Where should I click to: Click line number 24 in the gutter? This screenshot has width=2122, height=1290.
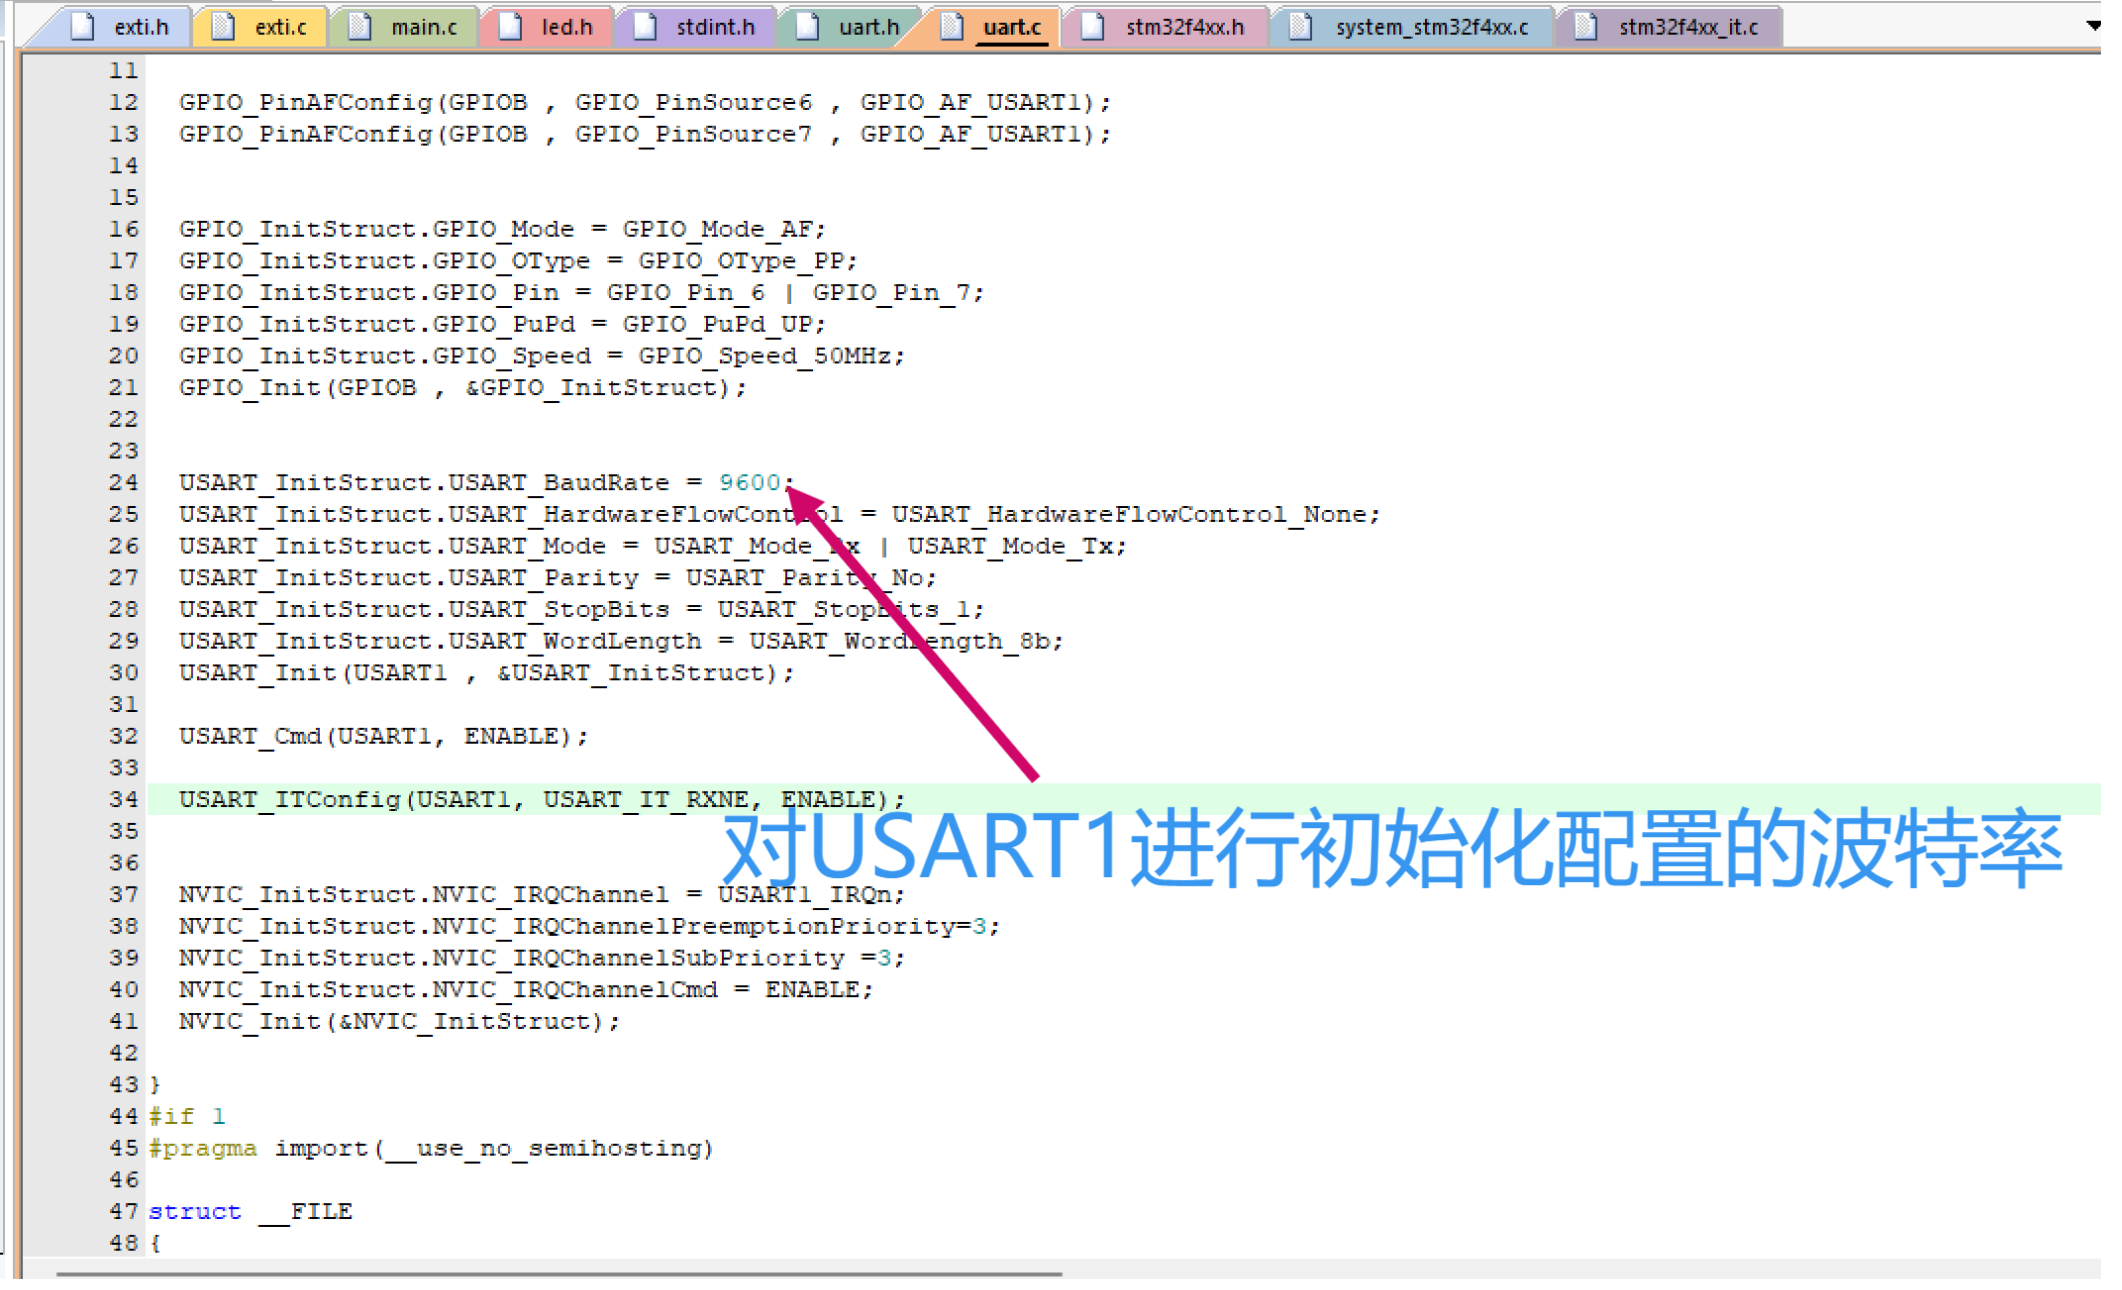coord(124,482)
